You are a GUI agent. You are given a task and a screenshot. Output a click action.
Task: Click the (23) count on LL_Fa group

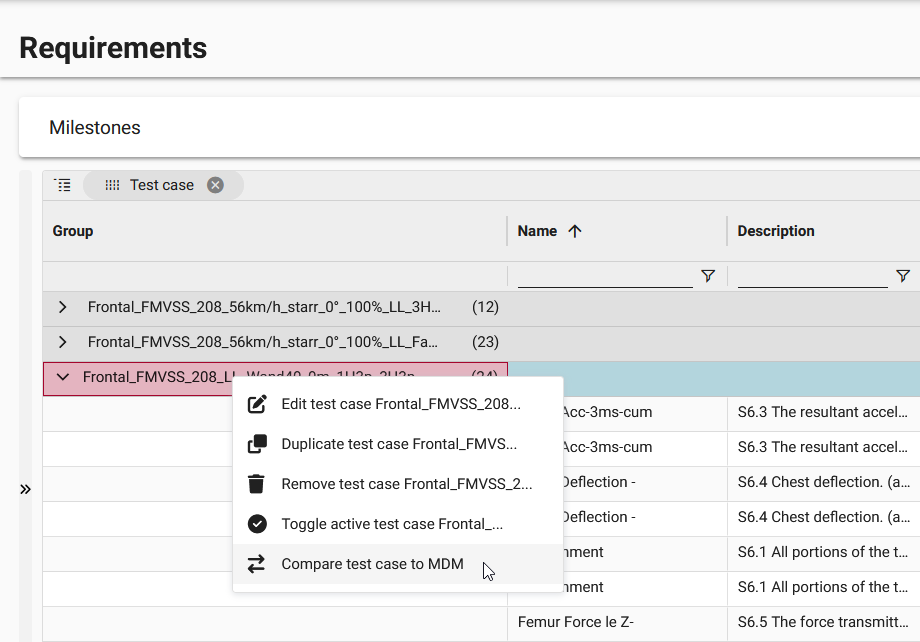(485, 342)
